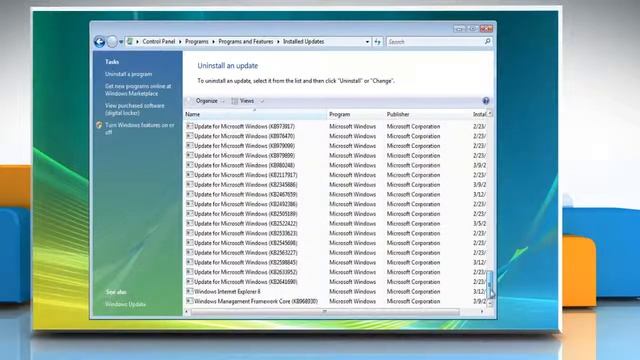
Task: Sort by the Program column header
Action: coord(356,114)
